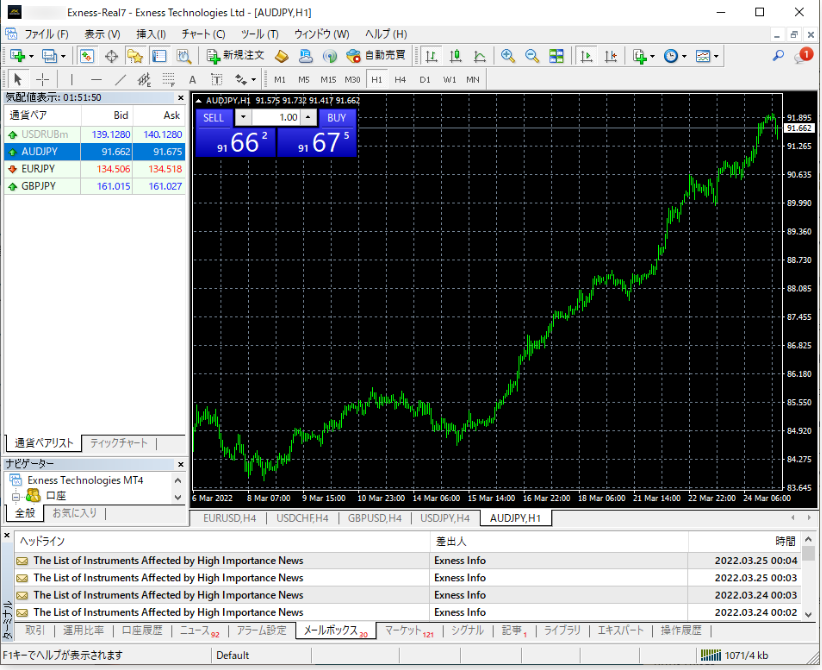Open the profiles dropdown arrow
This screenshot has height=670, width=822.
63,56
